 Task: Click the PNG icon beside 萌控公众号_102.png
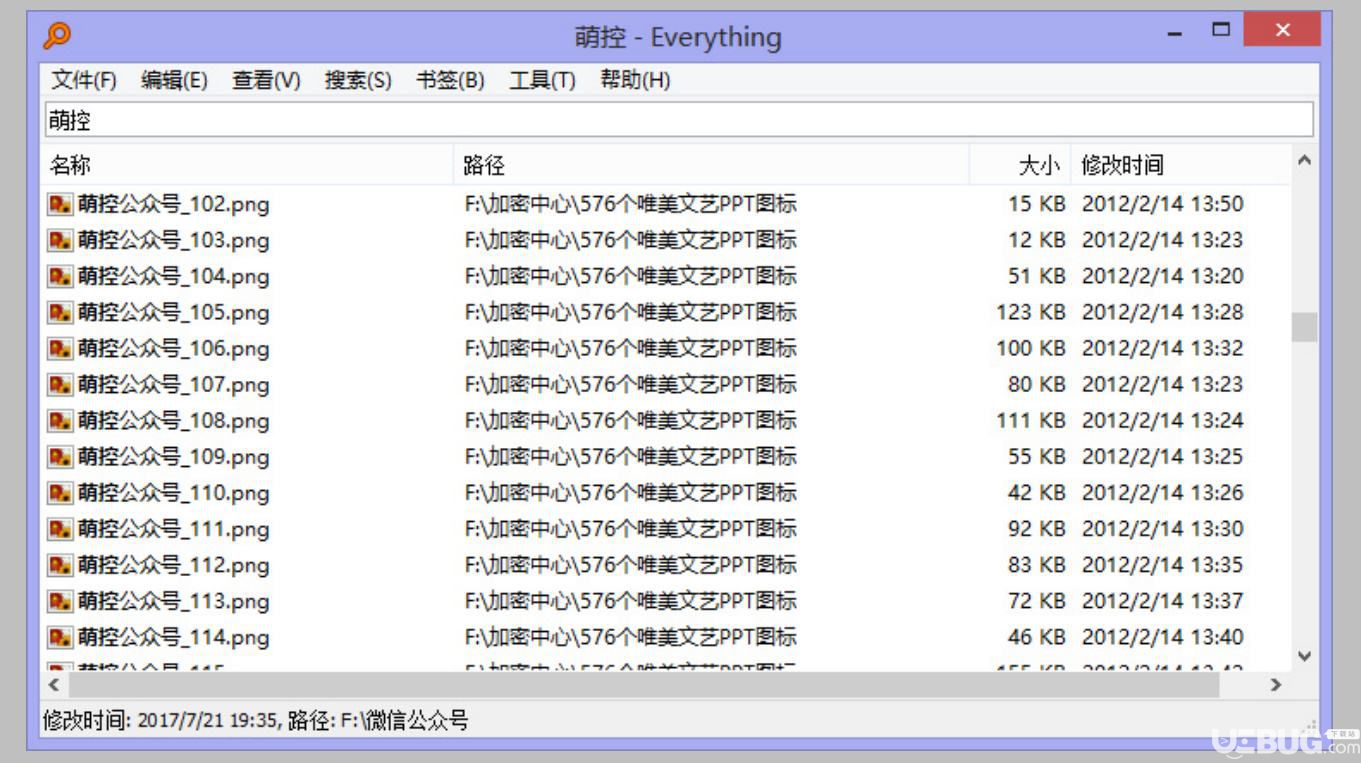pos(61,205)
